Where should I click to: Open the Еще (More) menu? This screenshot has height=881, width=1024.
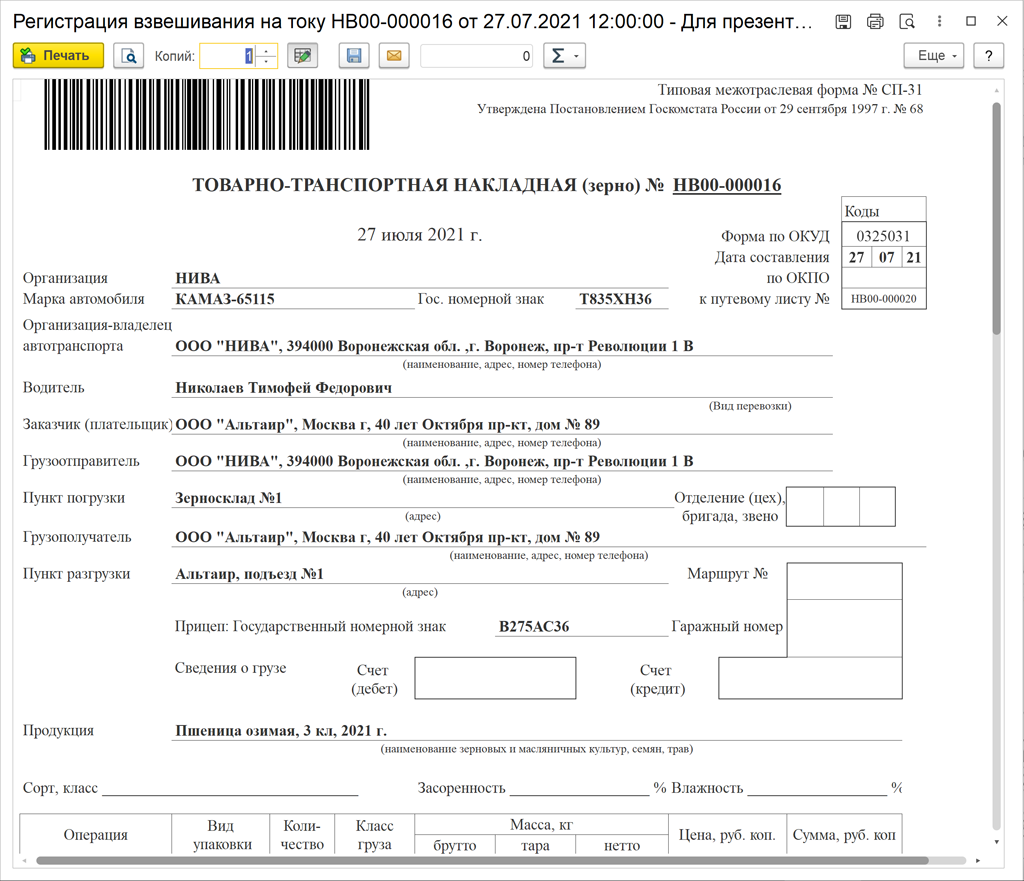click(x=938, y=56)
